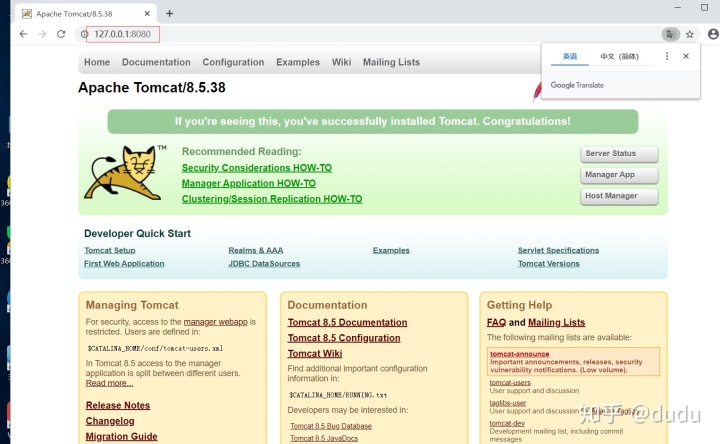Open Wiki in the navigation bar

pyautogui.click(x=342, y=62)
